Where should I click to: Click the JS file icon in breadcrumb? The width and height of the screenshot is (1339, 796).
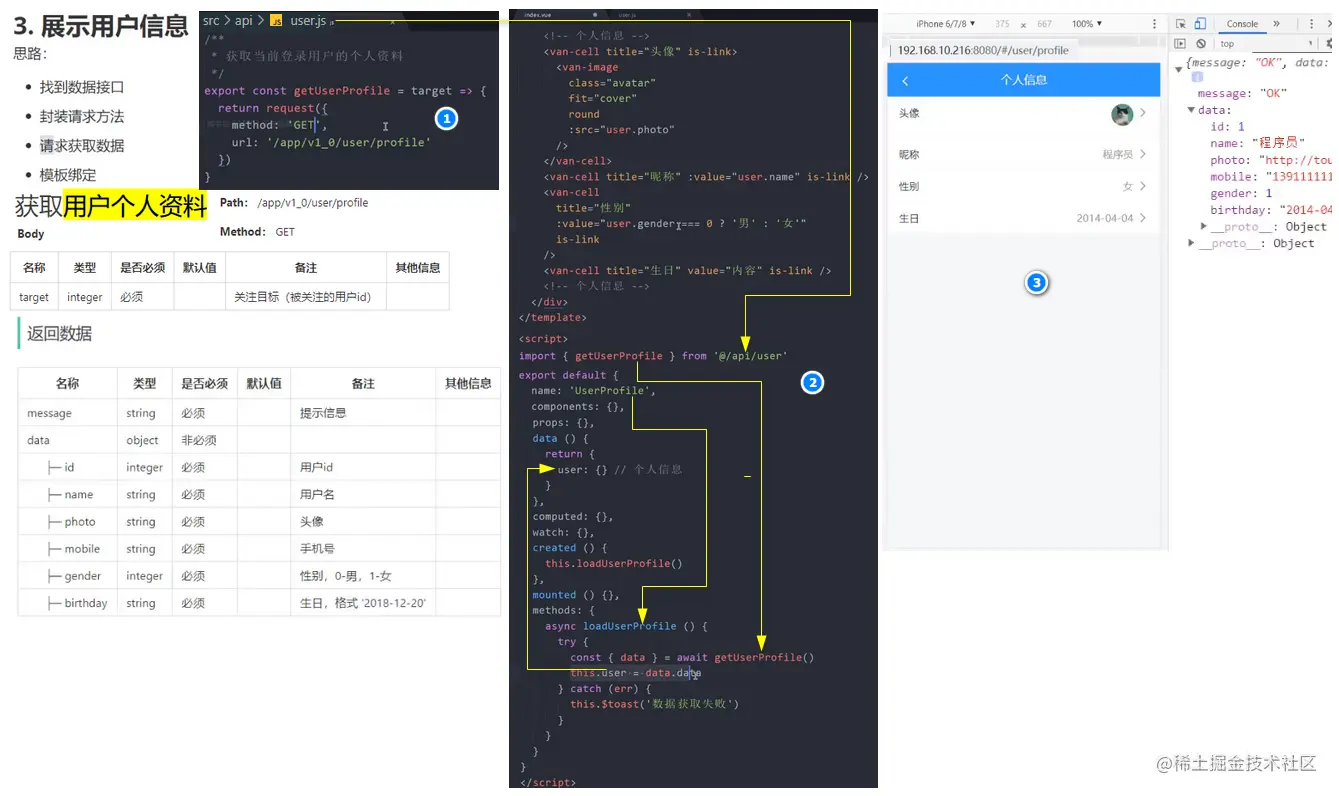[276, 21]
